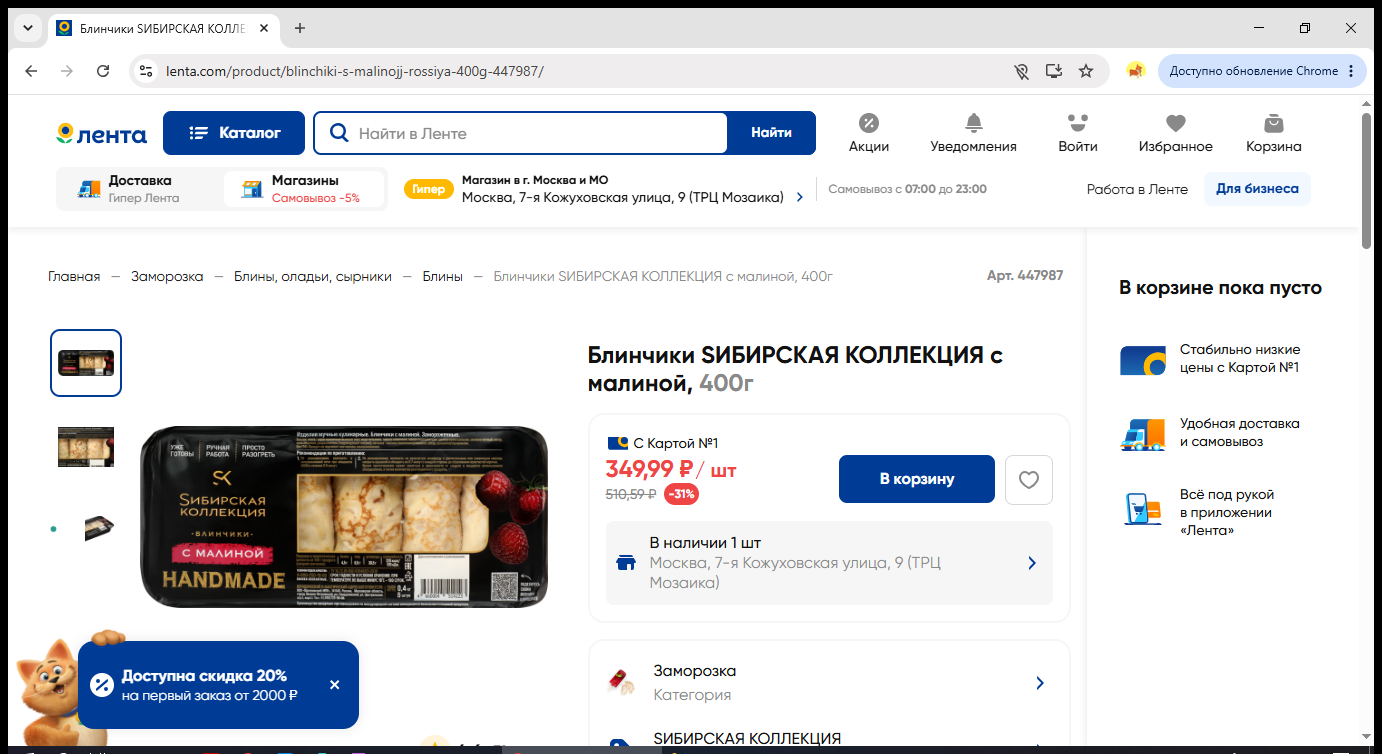Go back to previous page
The image size is (1382, 754).
coord(31,71)
